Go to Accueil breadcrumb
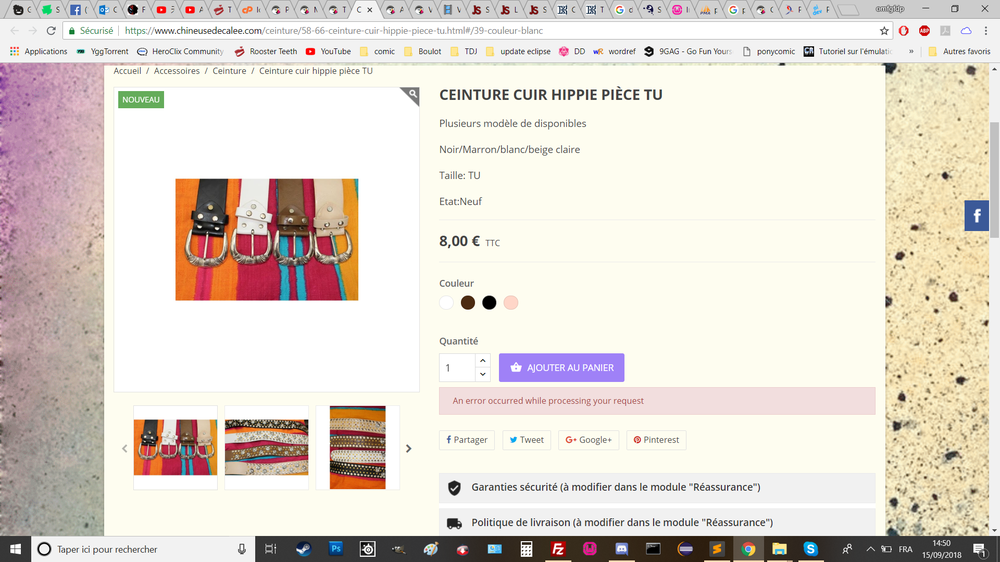This screenshot has width=1000, height=562. tap(127, 71)
